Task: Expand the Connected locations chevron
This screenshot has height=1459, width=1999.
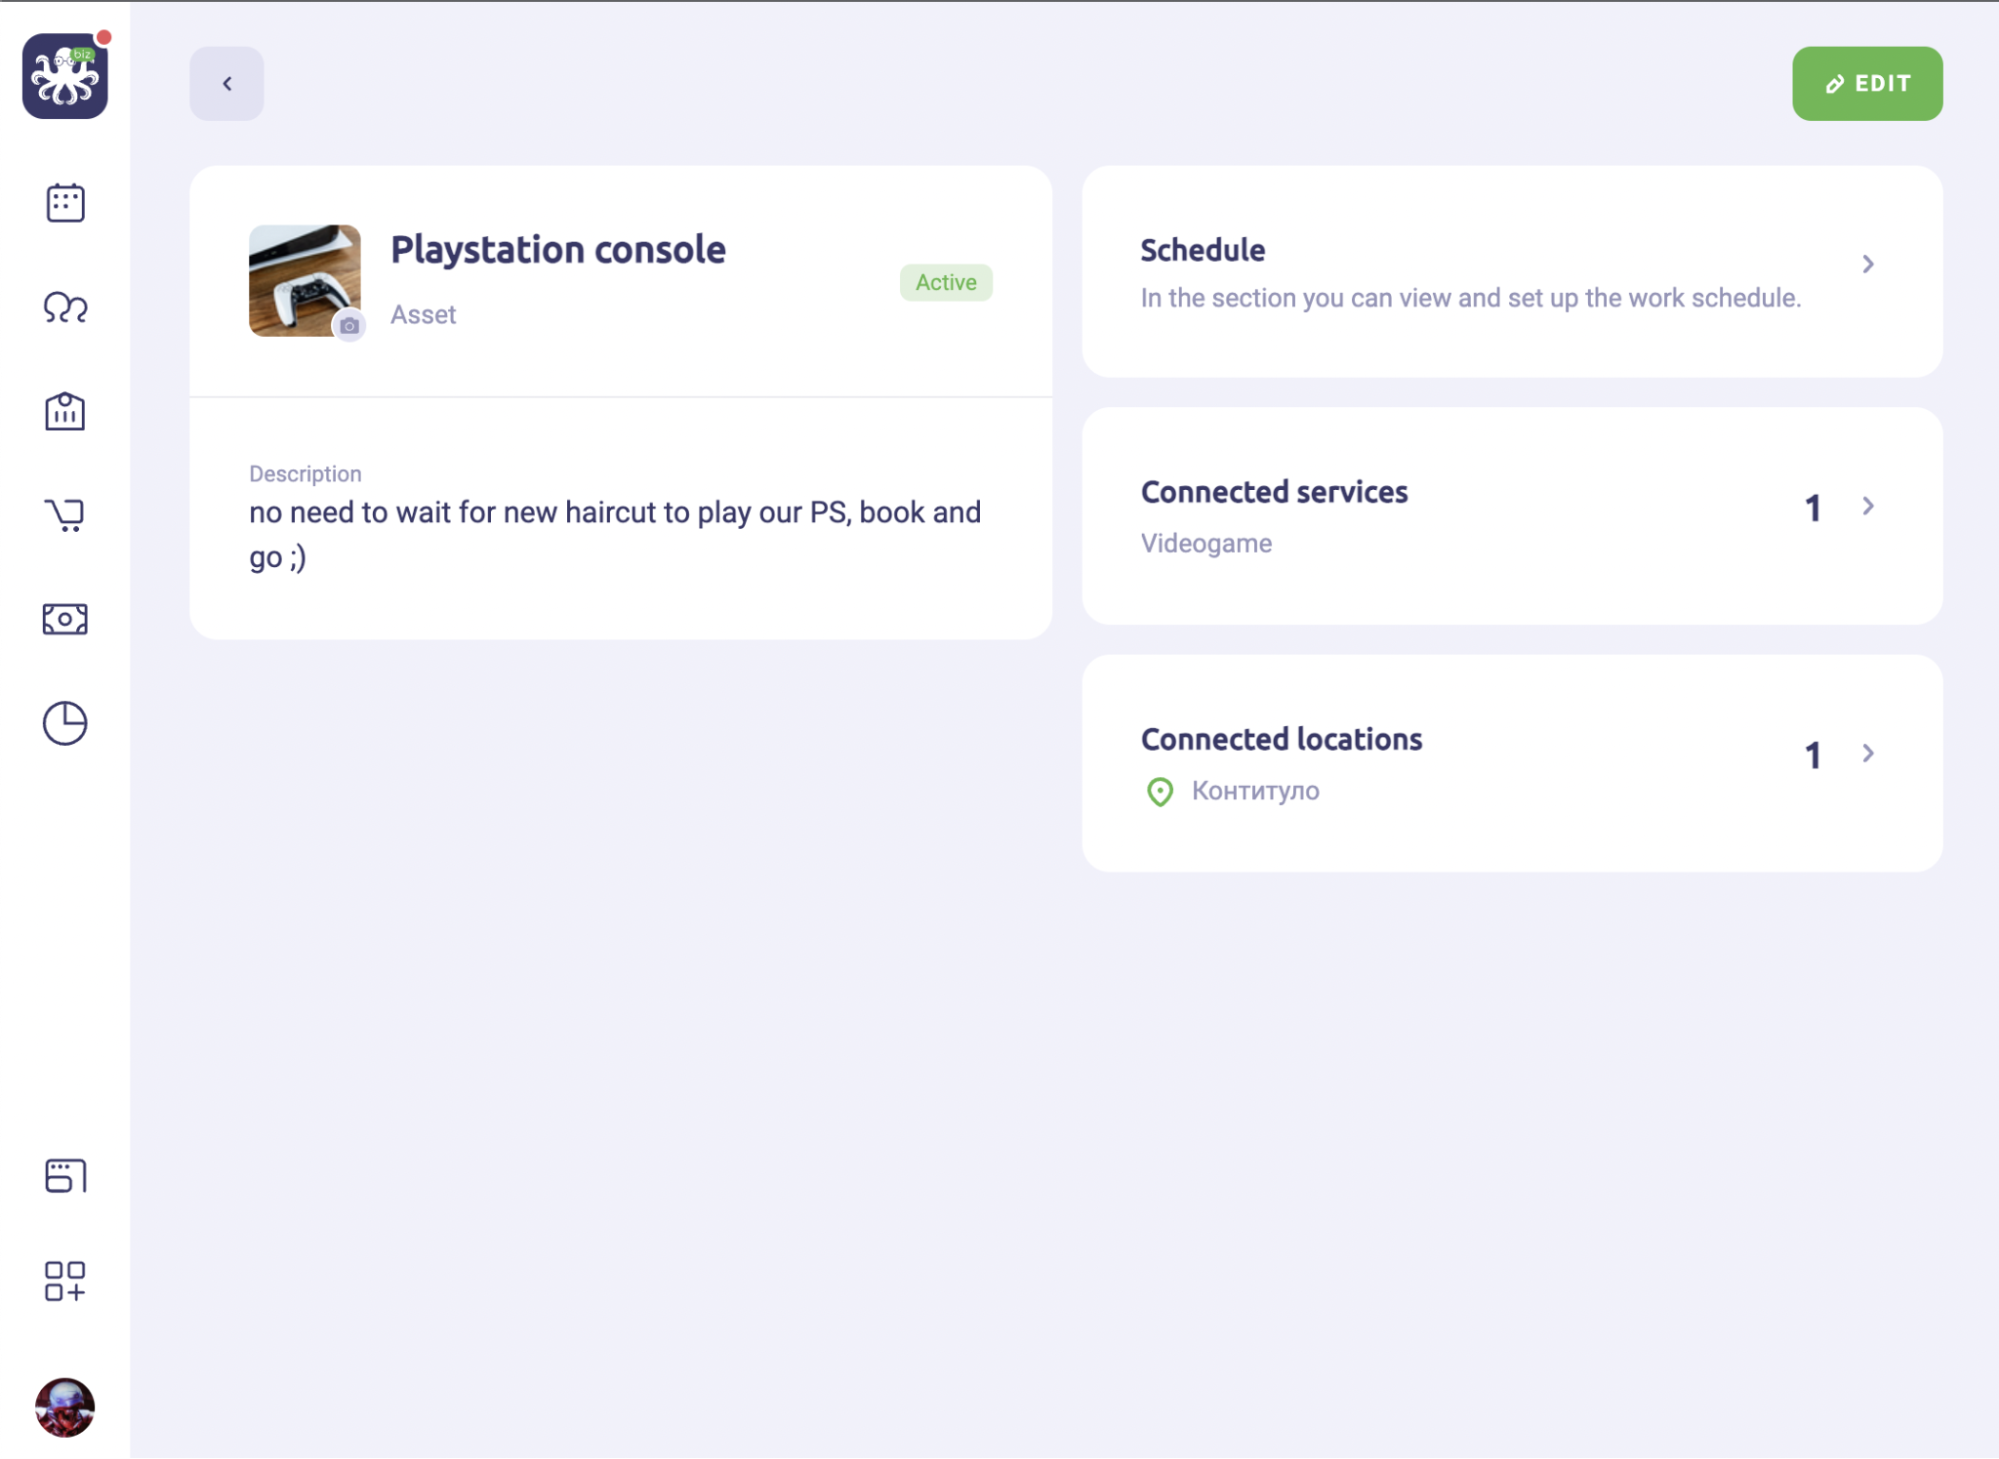Action: click(x=1868, y=753)
